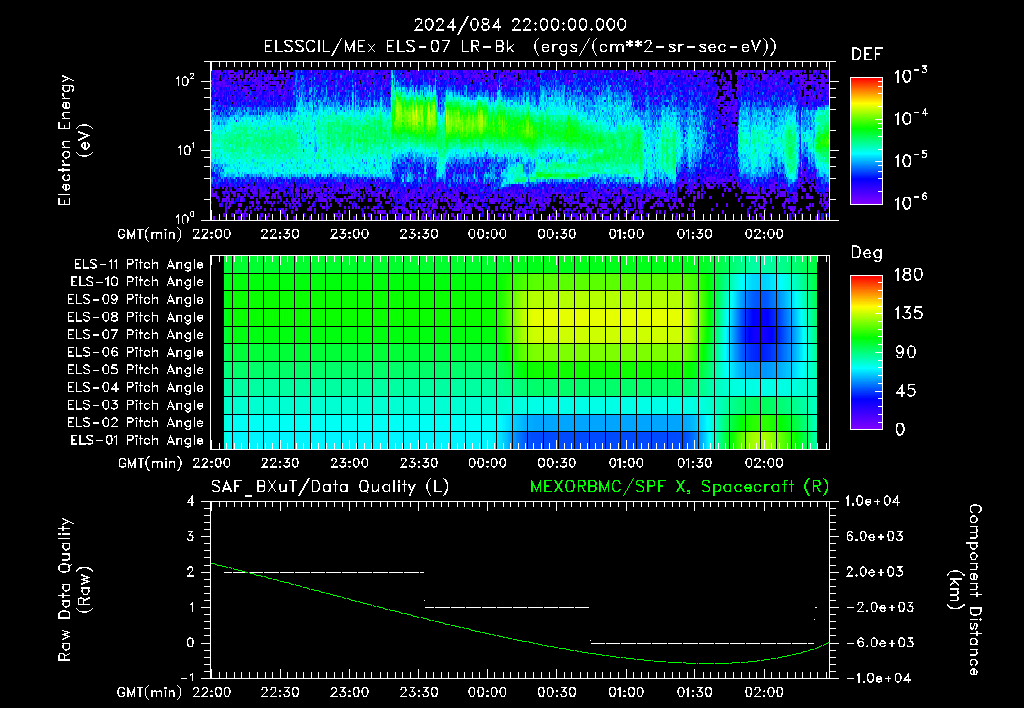The height and width of the screenshot is (708, 1024).
Task: Select the ELS-10 Pitch Angle row label
Action: coord(137,282)
